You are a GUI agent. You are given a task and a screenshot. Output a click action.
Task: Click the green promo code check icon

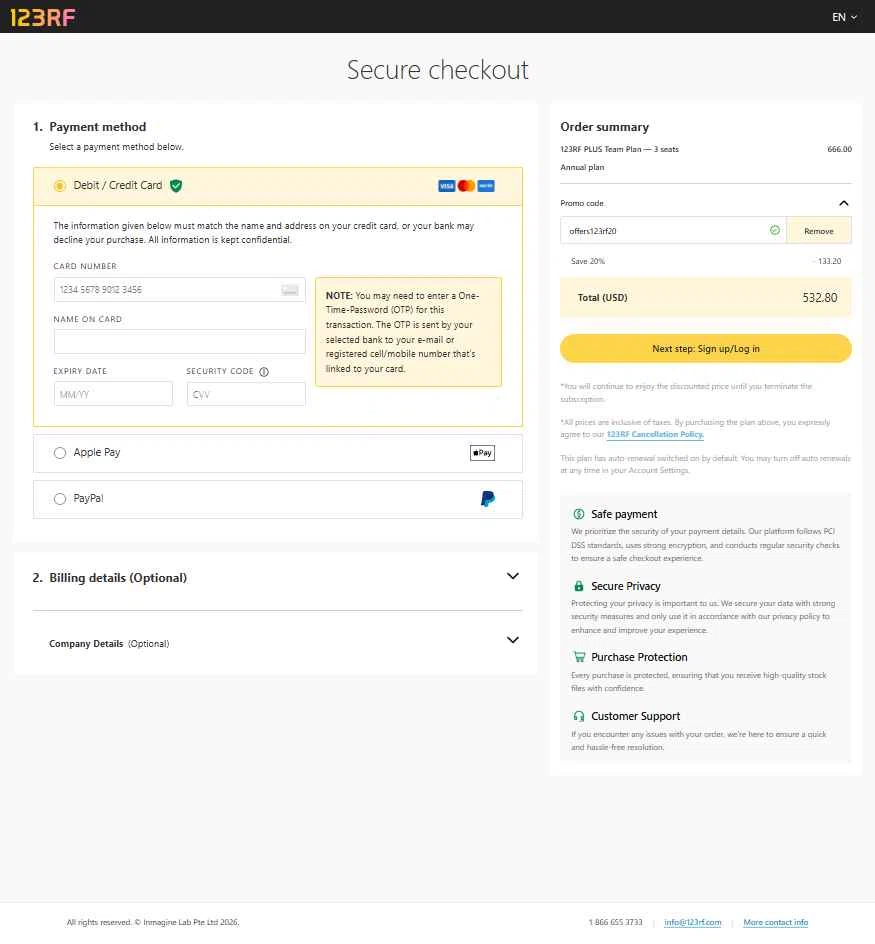774,230
